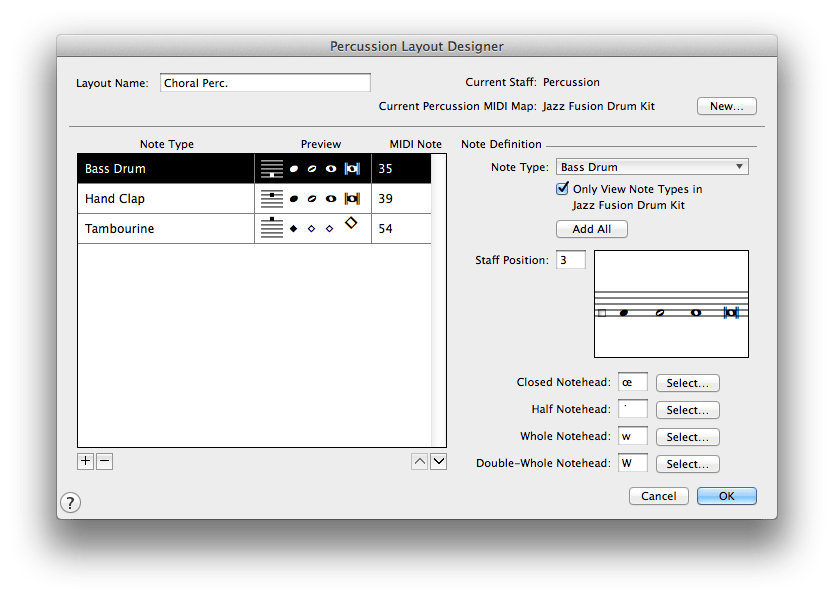The width and height of the screenshot is (834, 598).
Task: Click in the staff position preview box
Action: [x=671, y=304]
